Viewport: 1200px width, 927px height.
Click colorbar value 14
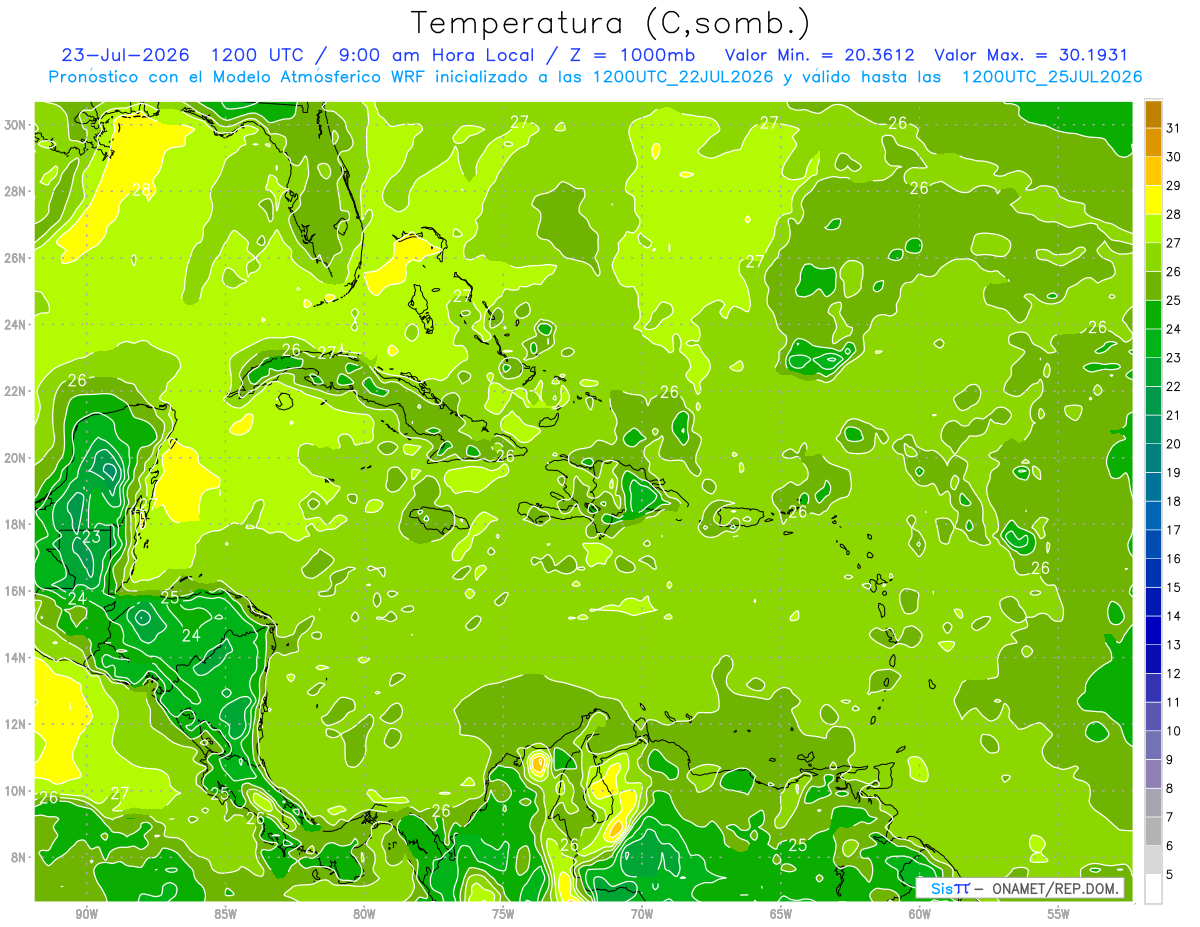[1174, 616]
